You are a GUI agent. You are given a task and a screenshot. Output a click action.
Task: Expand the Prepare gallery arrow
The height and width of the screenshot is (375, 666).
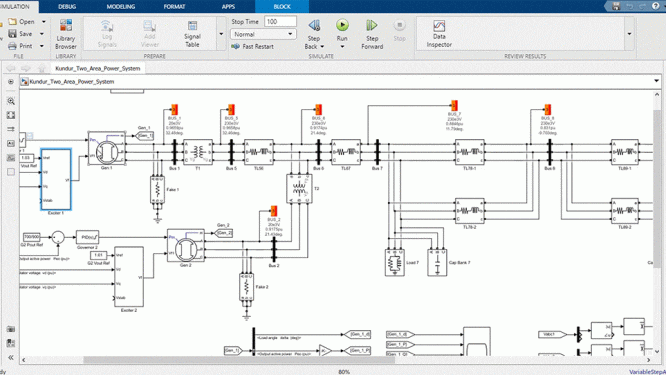(221, 34)
